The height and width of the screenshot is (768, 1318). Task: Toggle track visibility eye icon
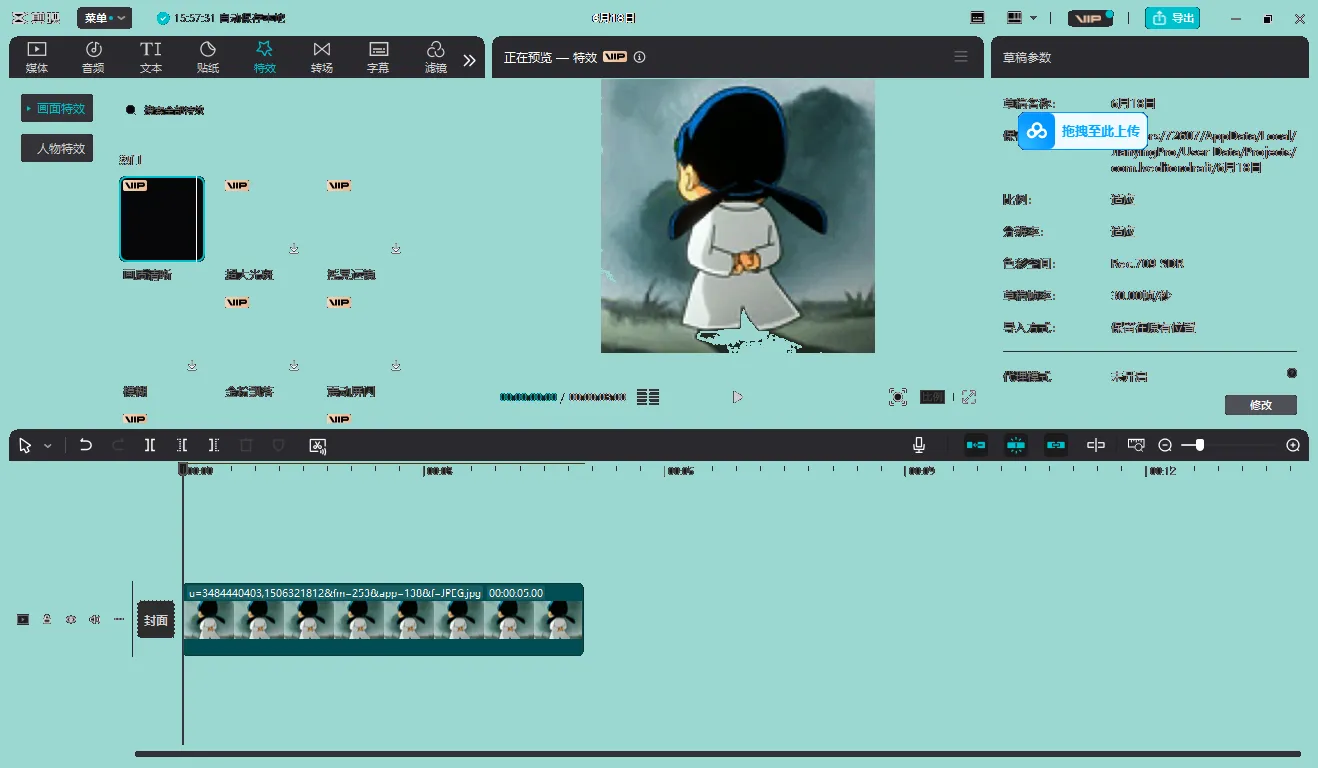coord(71,619)
